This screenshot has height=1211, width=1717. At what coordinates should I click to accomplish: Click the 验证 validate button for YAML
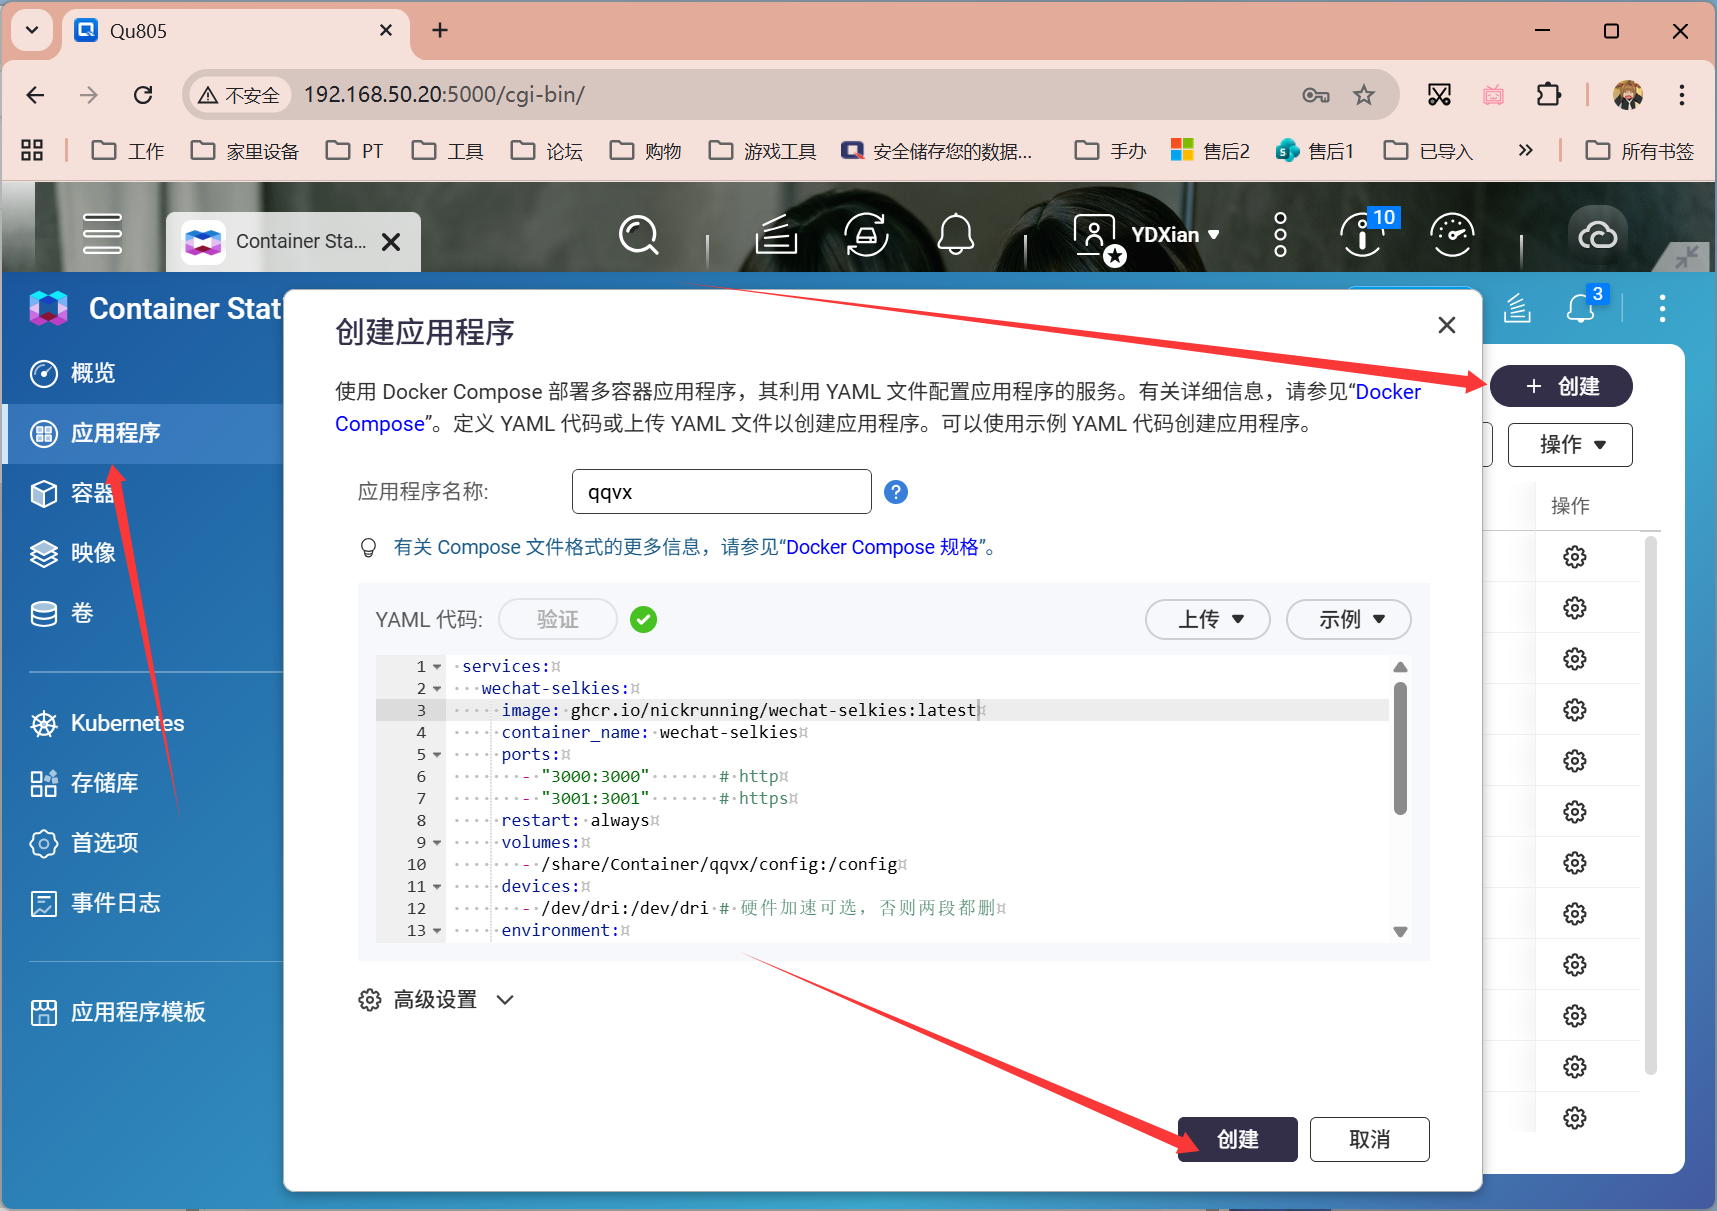(557, 619)
